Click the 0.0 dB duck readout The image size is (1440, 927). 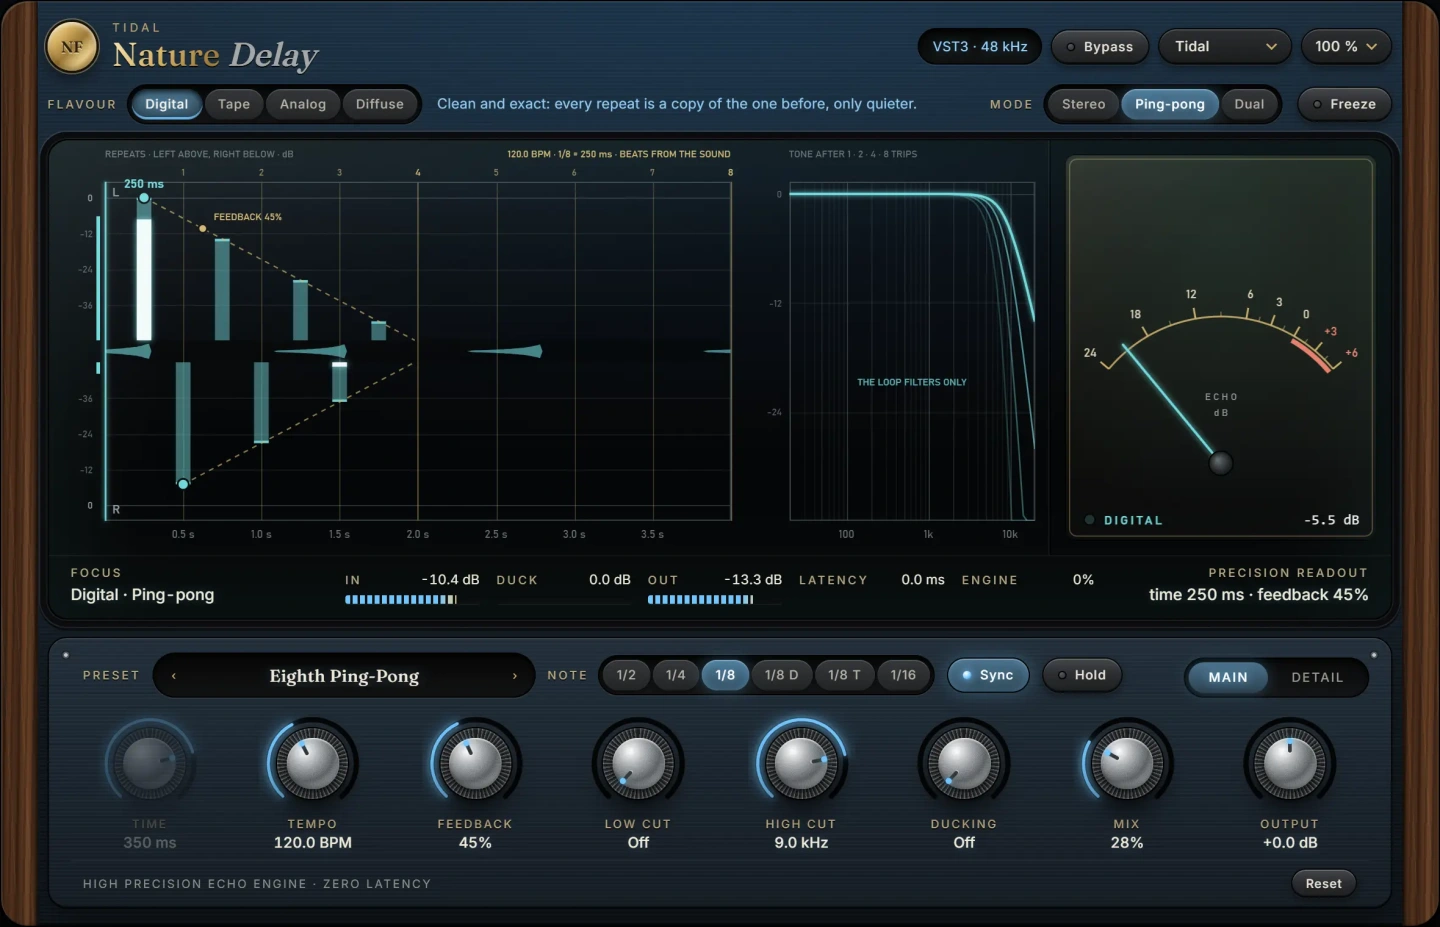pyautogui.click(x=610, y=580)
